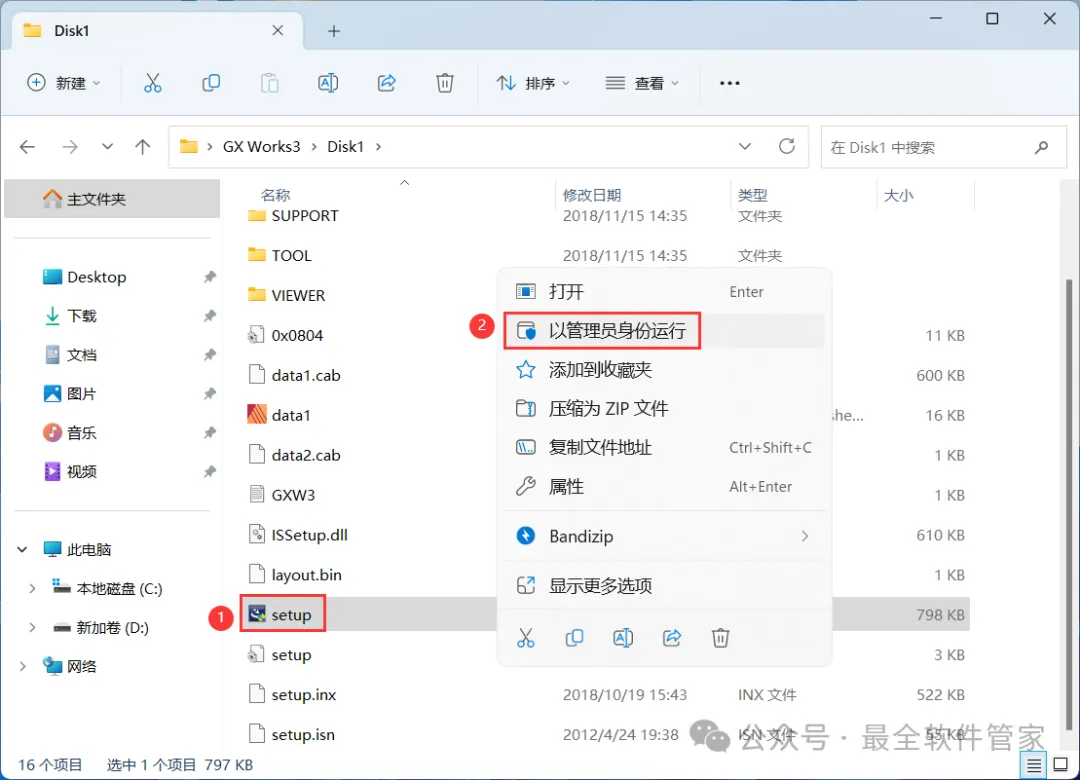Collapse the 此电脑 tree node

tap(23, 549)
